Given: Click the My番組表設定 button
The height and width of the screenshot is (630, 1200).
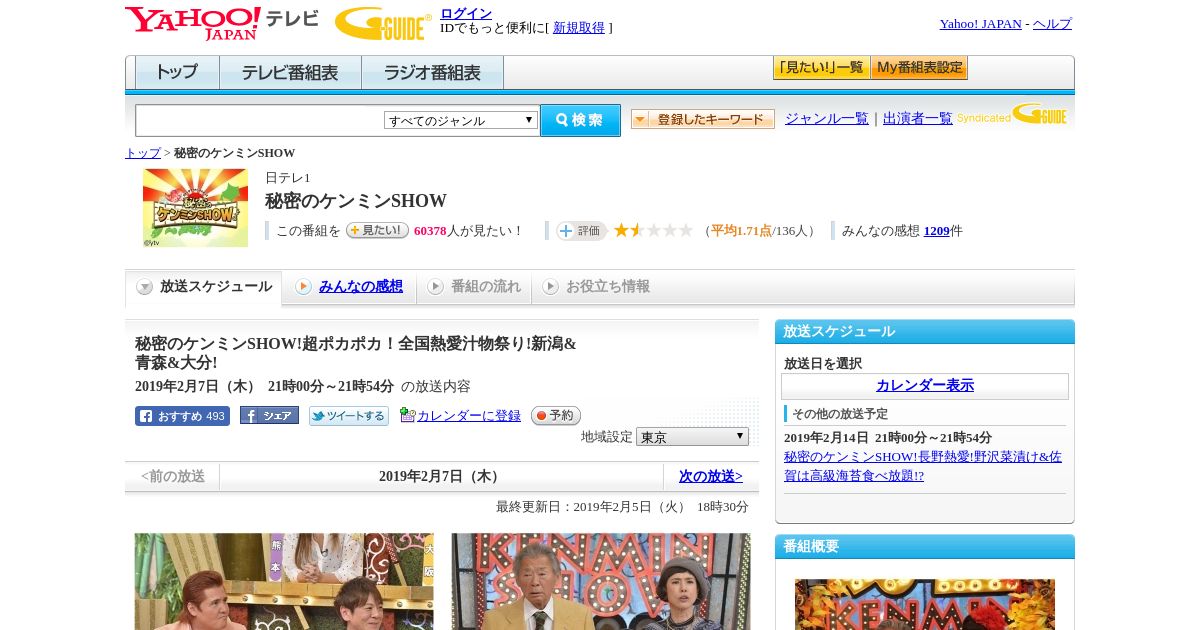Looking at the screenshot, I should [x=919, y=68].
